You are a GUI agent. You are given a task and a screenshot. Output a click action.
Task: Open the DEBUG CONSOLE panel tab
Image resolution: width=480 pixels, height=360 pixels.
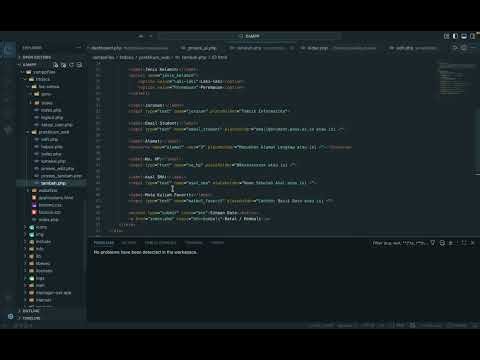click(160, 243)
